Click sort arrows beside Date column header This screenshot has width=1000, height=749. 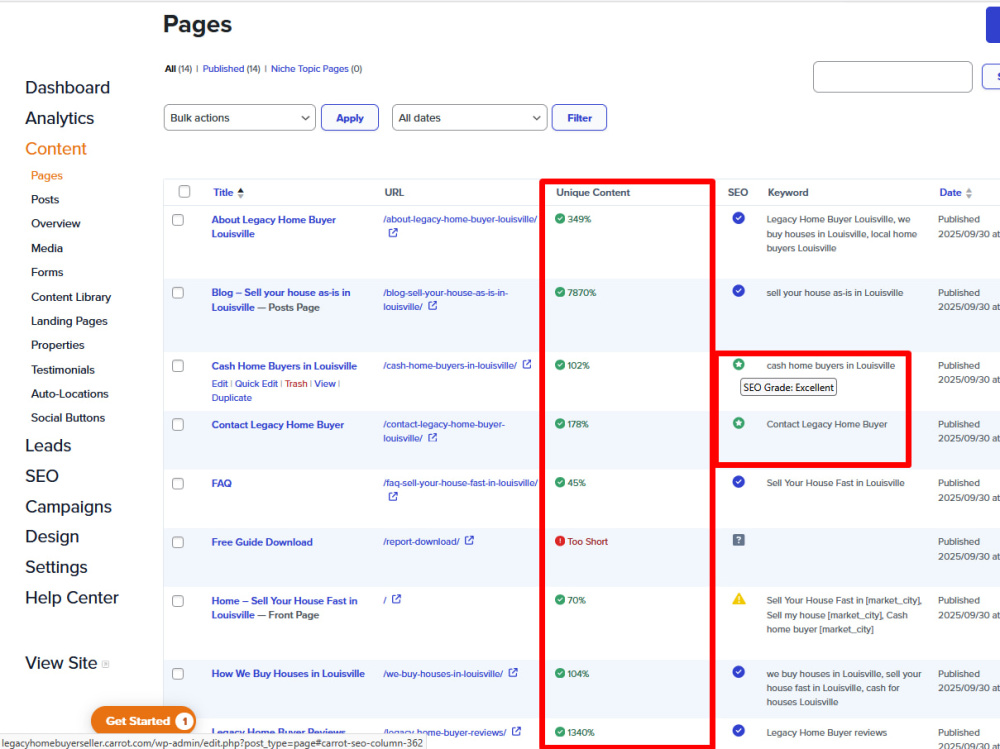tap(969, 193)
